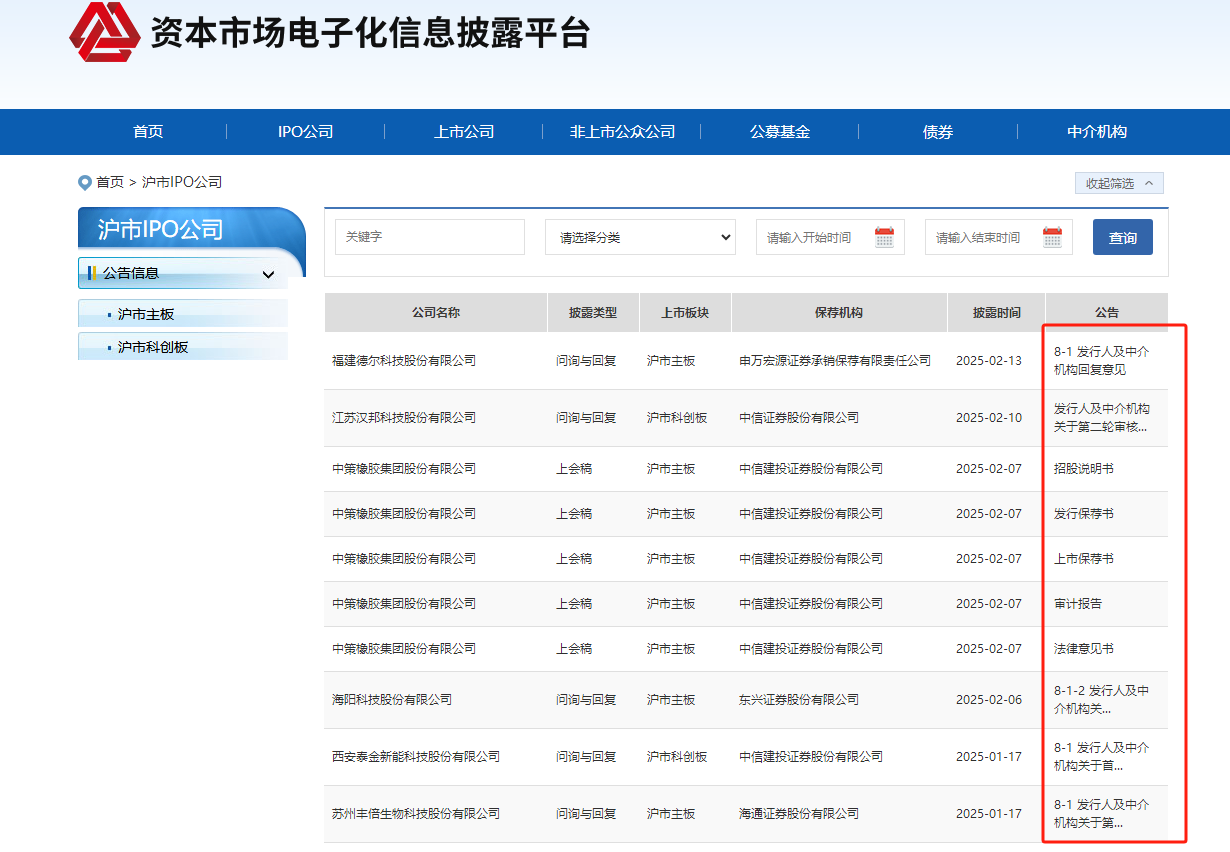Open 西安泰金新能 row's 8-1 announcement
1230x852 pixels.
point(1102,757)
